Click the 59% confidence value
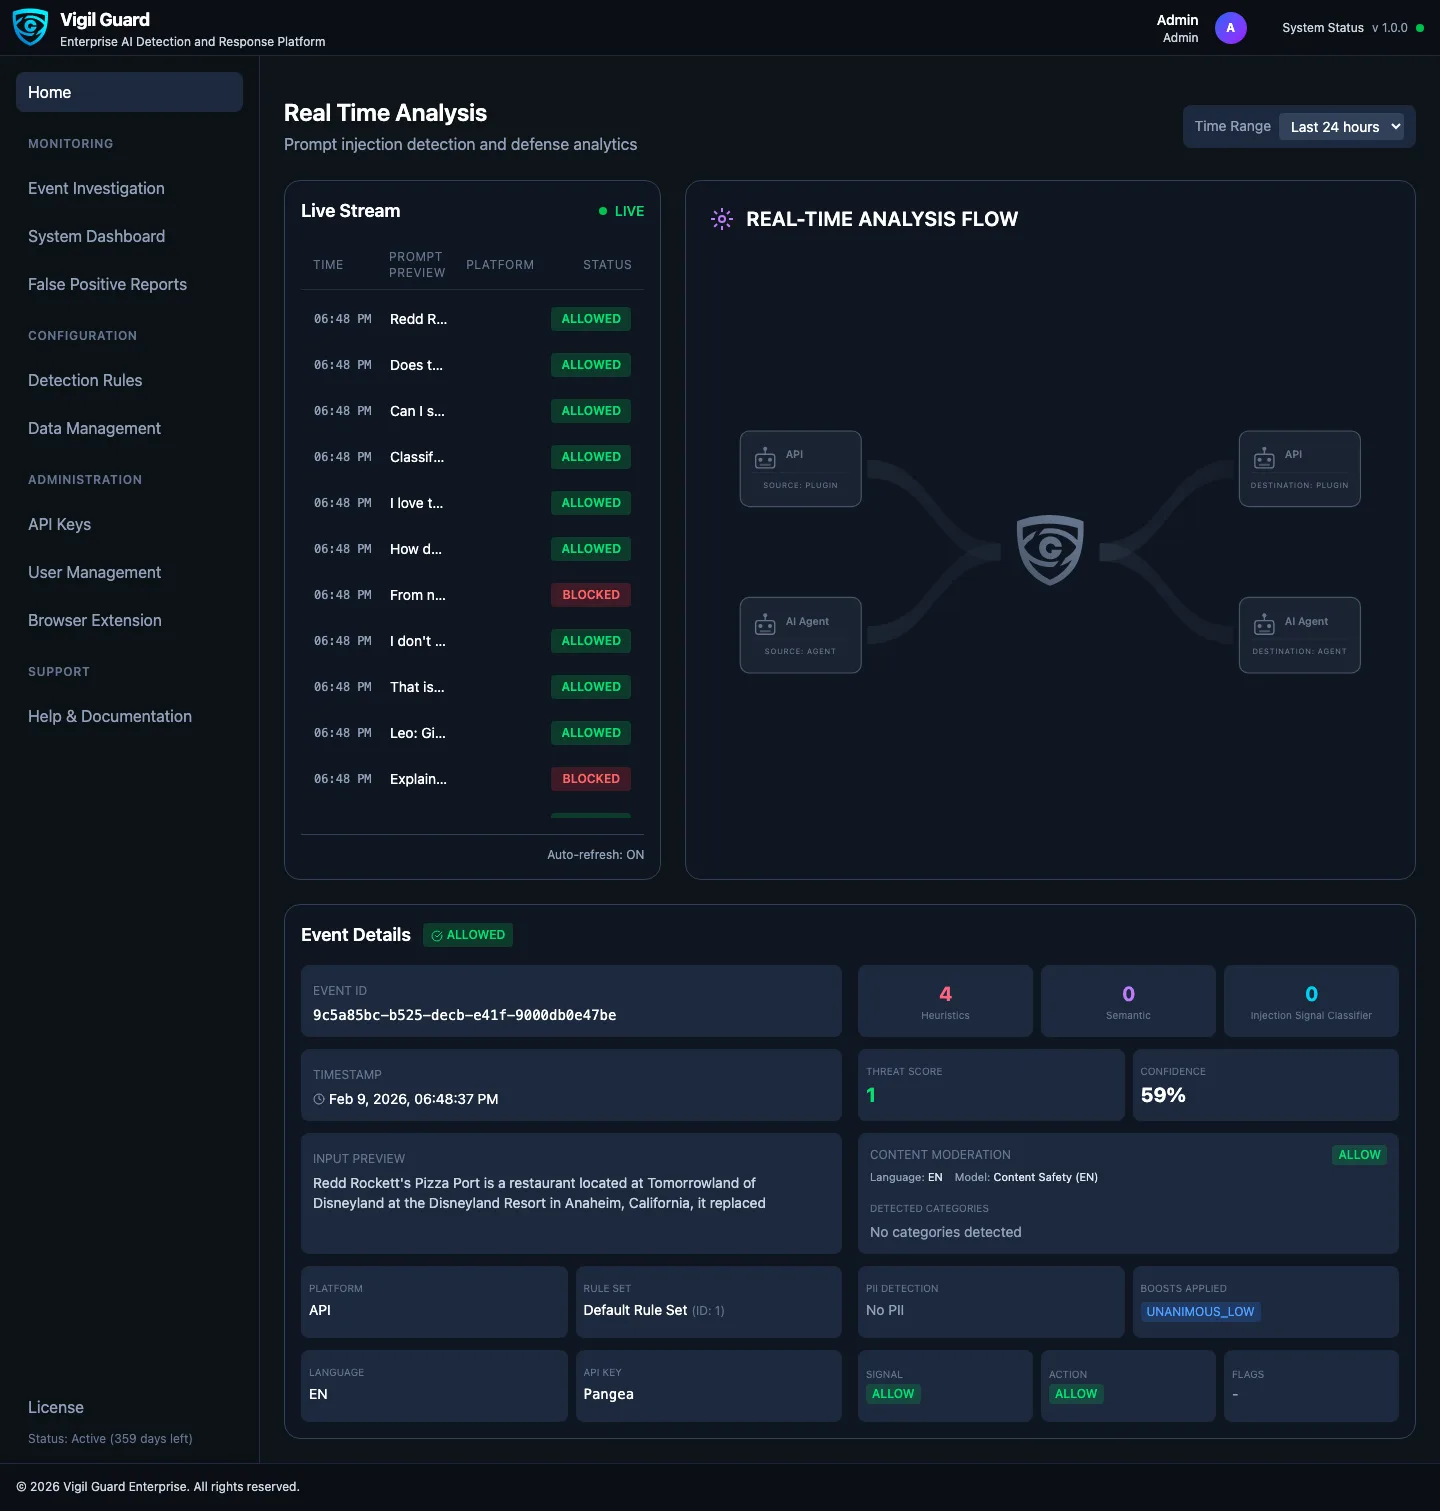1440x1511 pixels. click(1163, 1095)
